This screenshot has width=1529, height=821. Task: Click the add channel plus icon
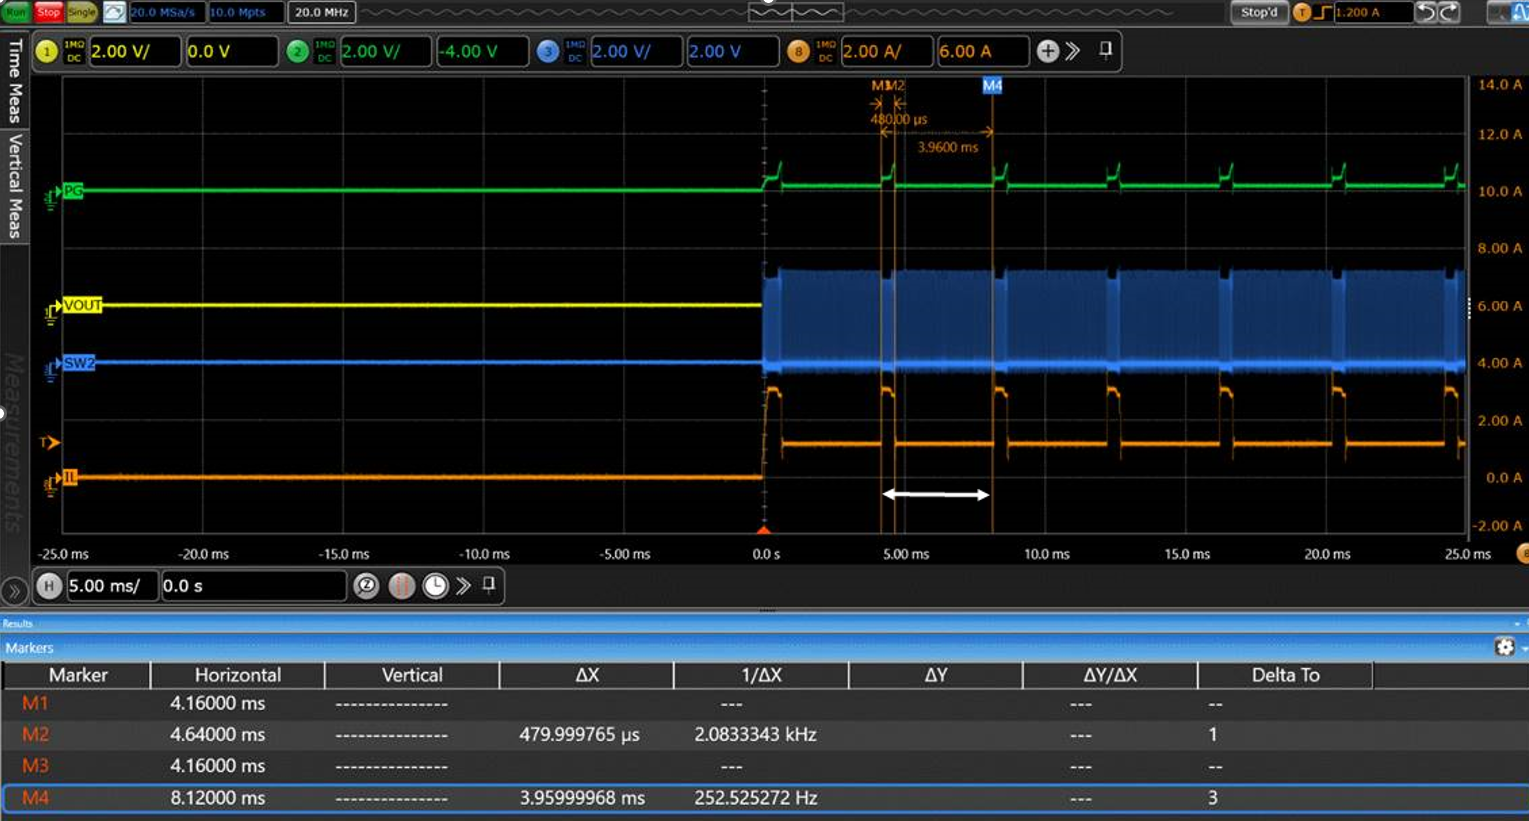[x=1047, y=51]
